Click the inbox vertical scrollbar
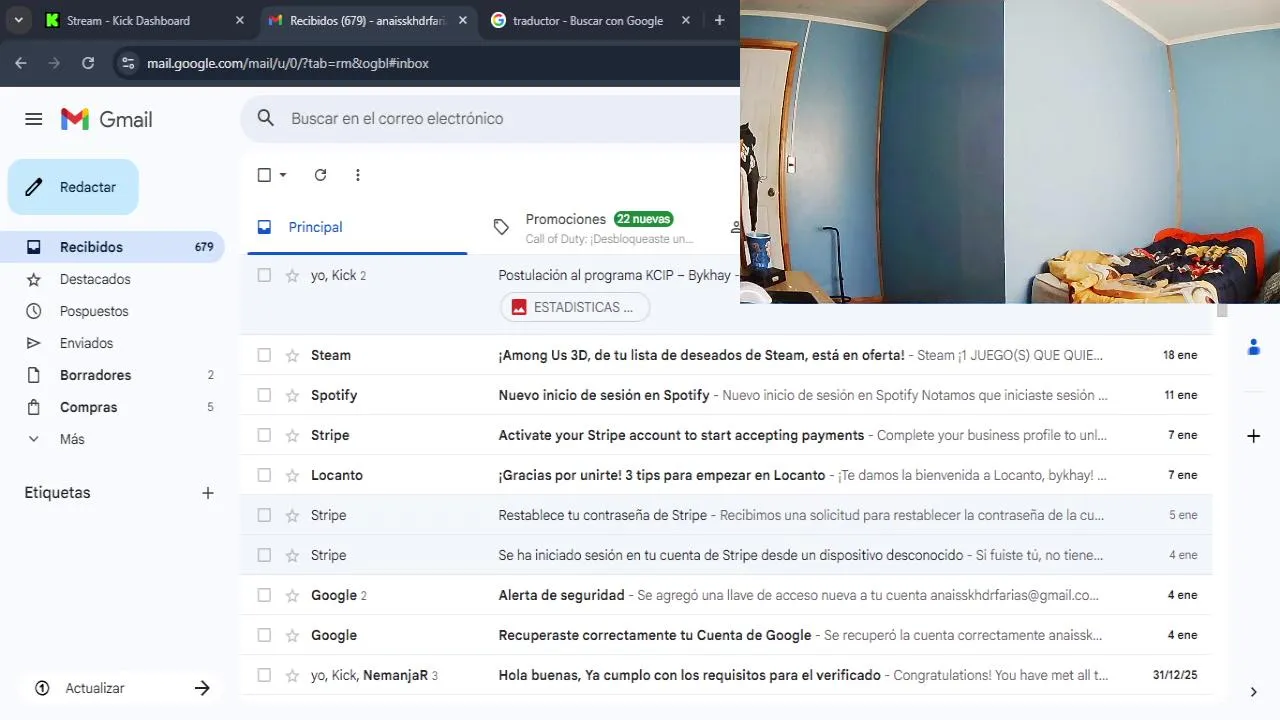The height and width of the screenshot is (720, 1280). point(1221,311)
